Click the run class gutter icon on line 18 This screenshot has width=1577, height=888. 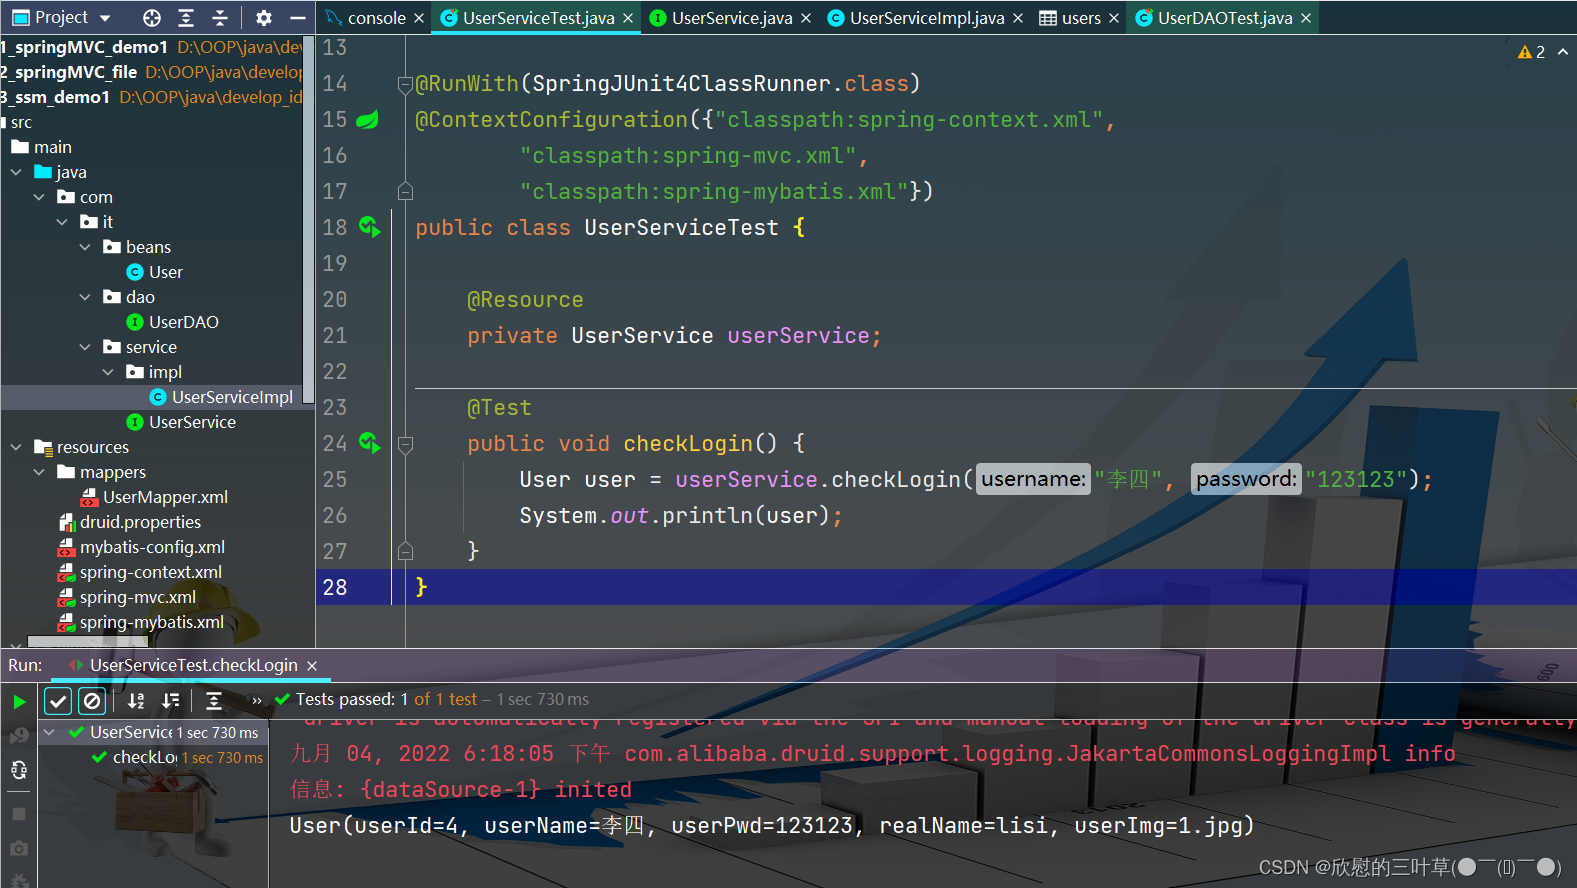coord(369,227)
